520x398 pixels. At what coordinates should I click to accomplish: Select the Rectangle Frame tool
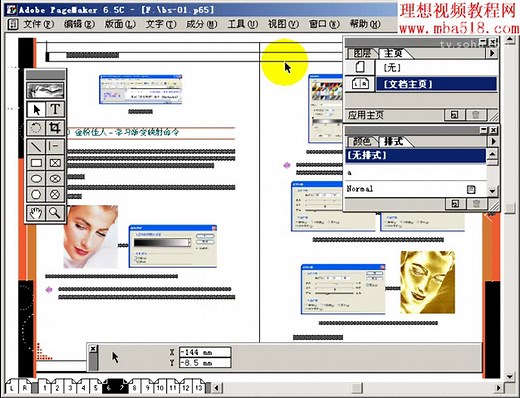[x=55, y=163]
